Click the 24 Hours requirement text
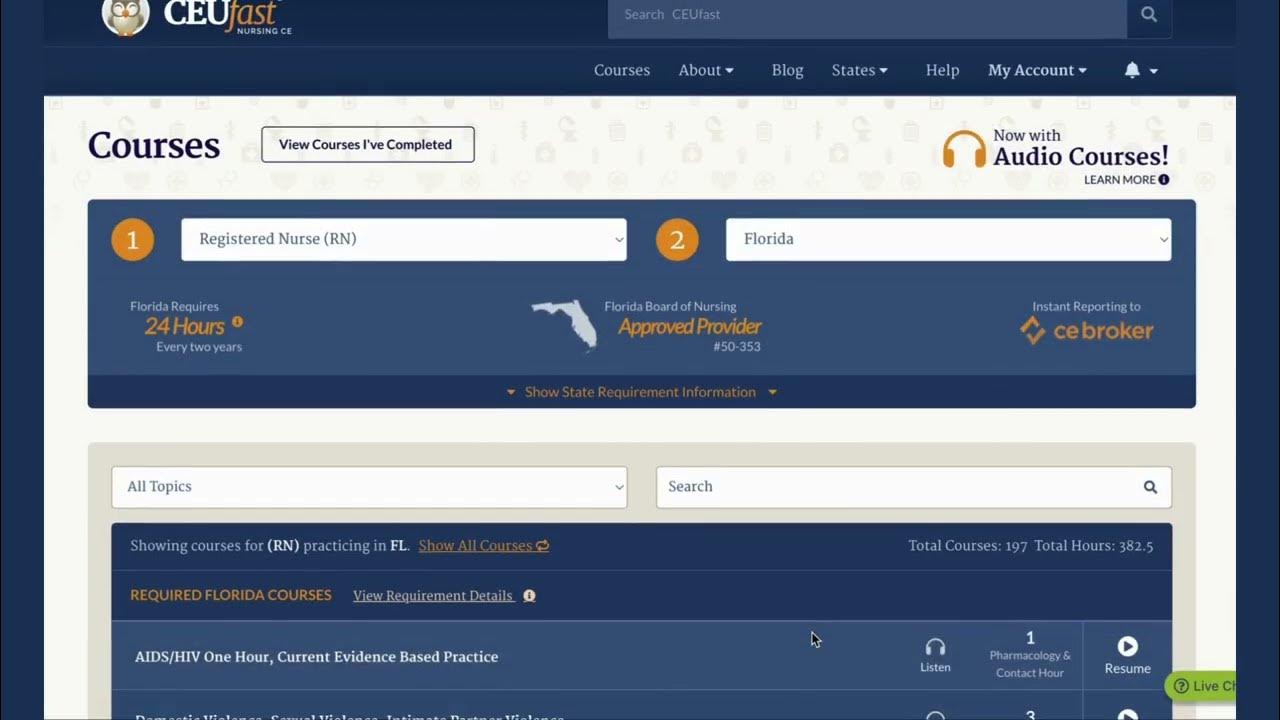 (x=185, y=326)
